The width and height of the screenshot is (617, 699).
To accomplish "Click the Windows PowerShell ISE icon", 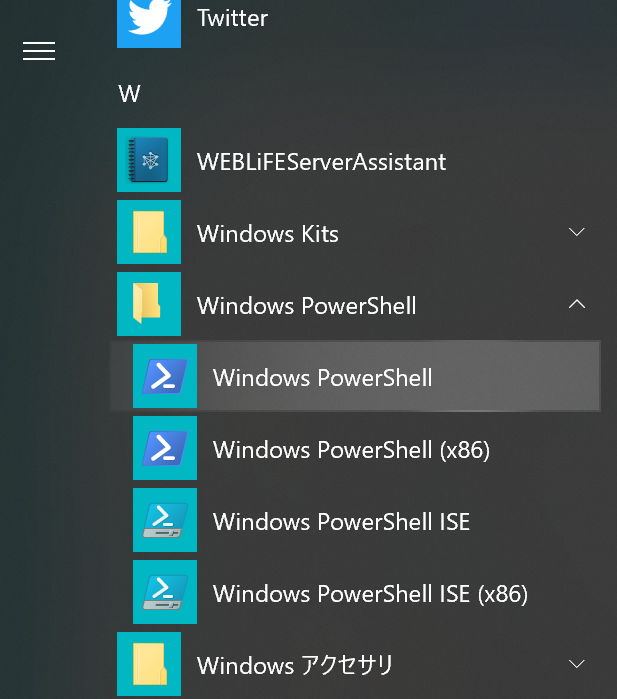I will tap(165, 521).
